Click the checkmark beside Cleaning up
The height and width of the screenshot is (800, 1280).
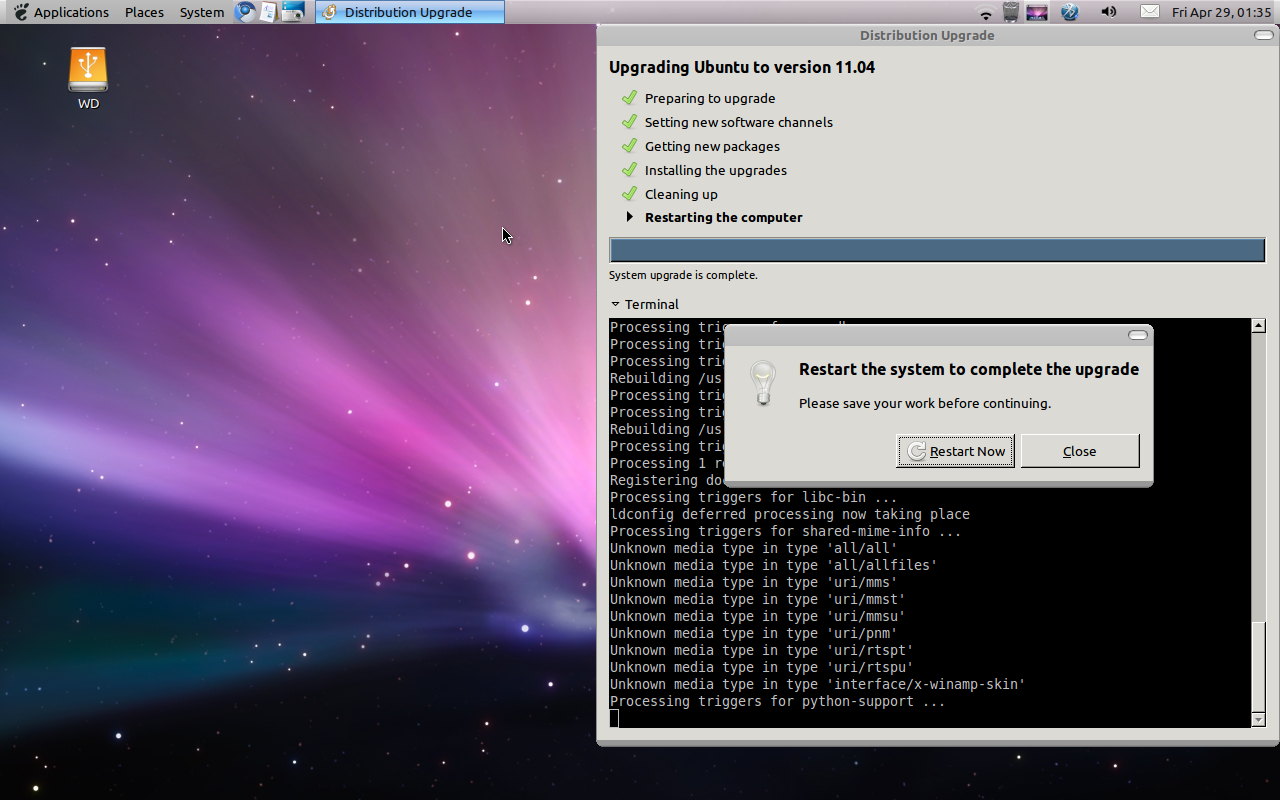coord(629,193)
